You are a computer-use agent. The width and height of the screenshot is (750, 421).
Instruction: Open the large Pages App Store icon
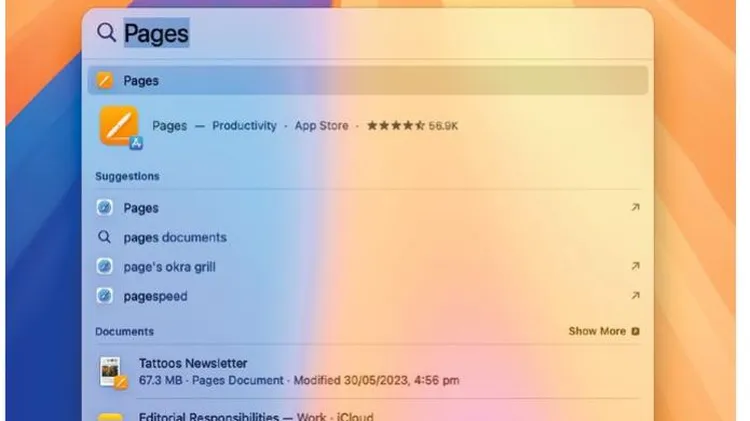(120, 126)
